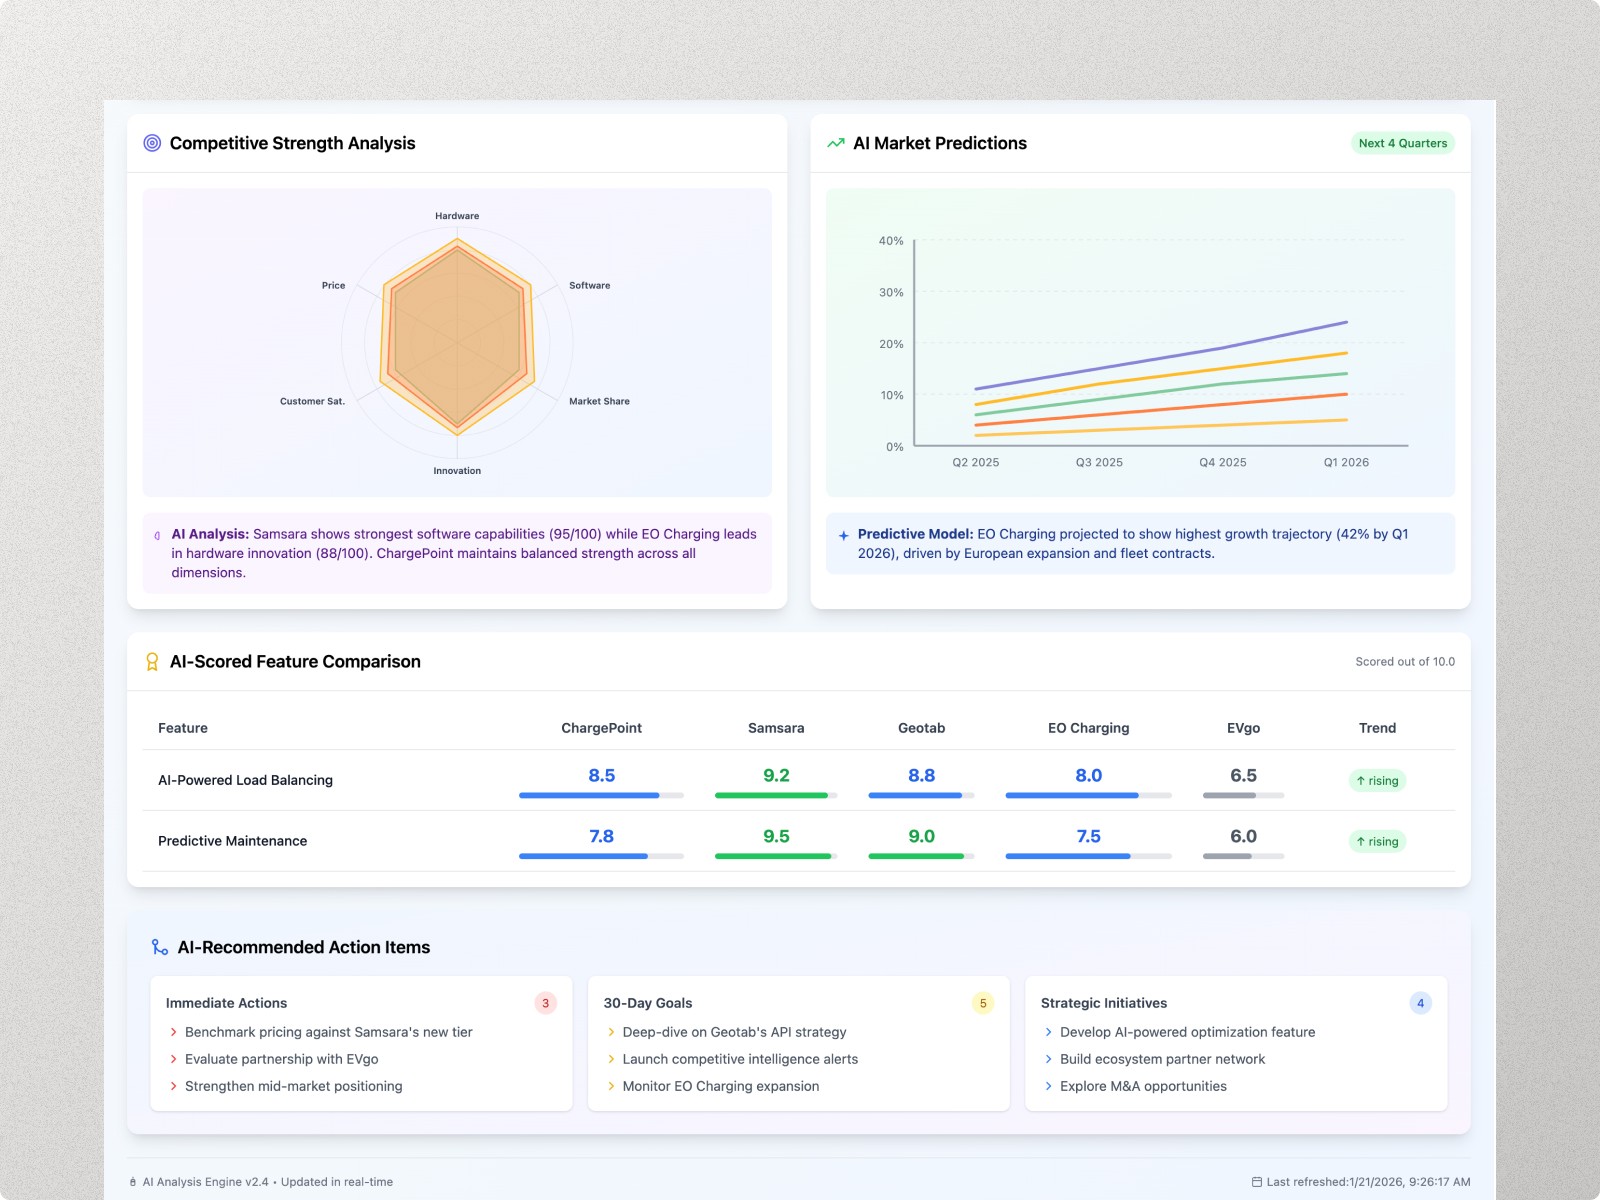Click the award ribbon icon beside AI-Scored Feature Comparison
This screenshot has width=1600, height=1200.
(152, 662)
